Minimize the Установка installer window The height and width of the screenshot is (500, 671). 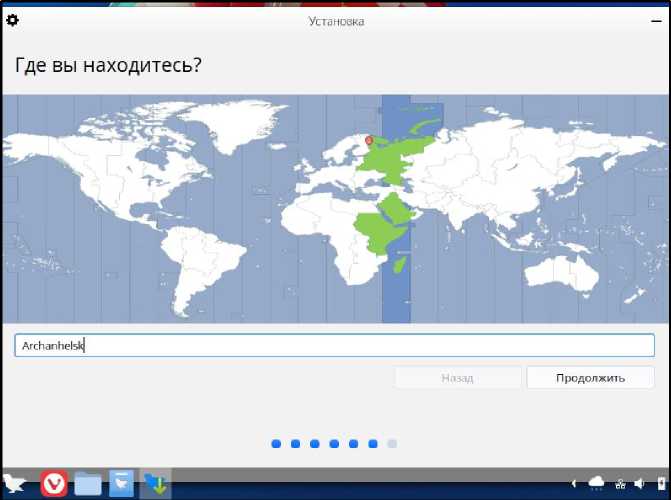tap(656, 21)
